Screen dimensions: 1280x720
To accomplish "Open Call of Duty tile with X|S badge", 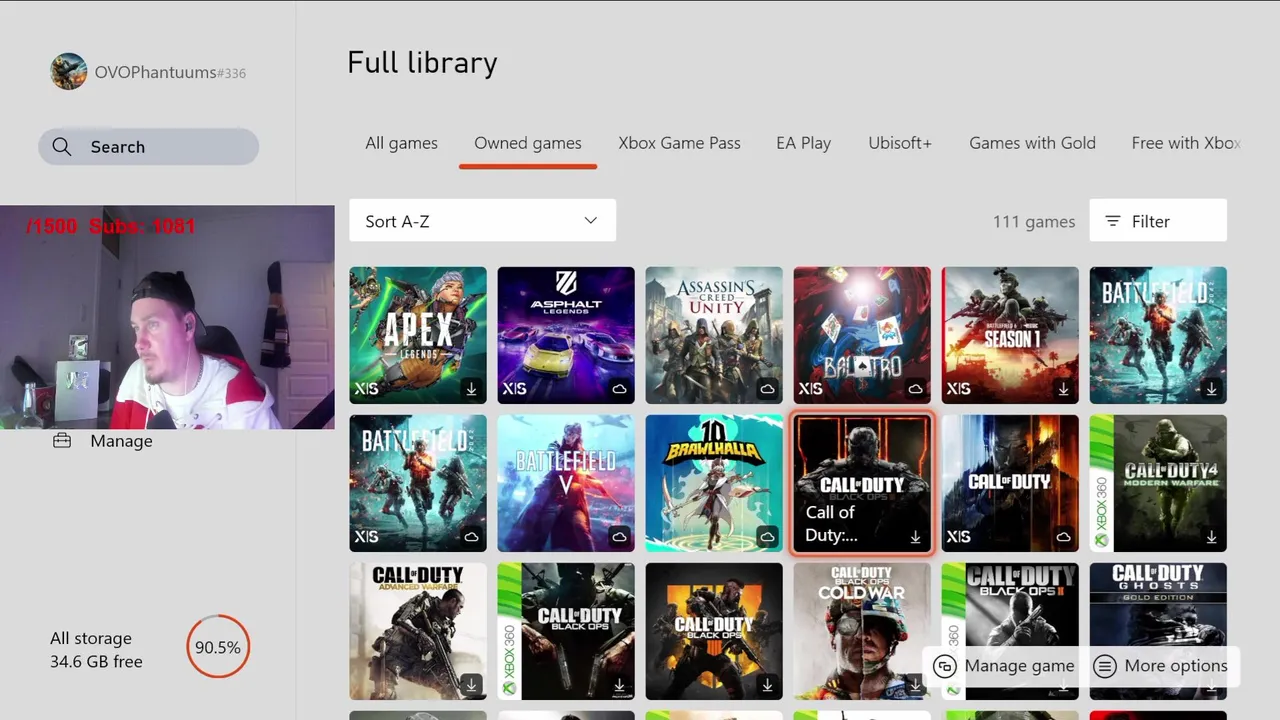I will tap(1010, 483).
